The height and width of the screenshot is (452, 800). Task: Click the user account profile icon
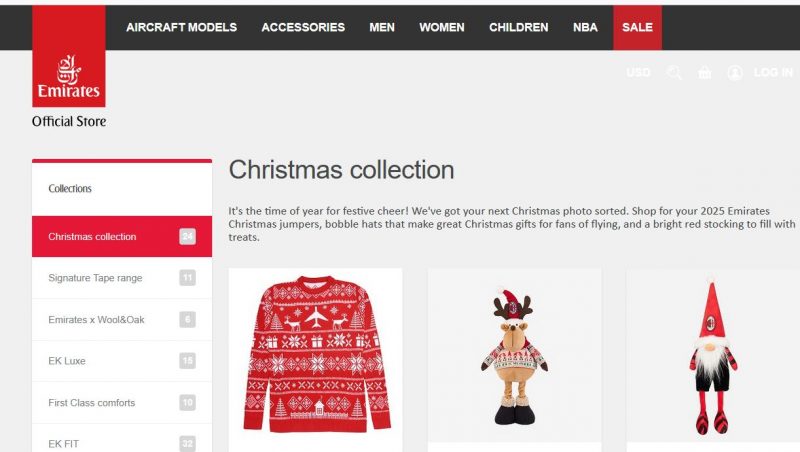pyautogui.click(x=735, y=72)
